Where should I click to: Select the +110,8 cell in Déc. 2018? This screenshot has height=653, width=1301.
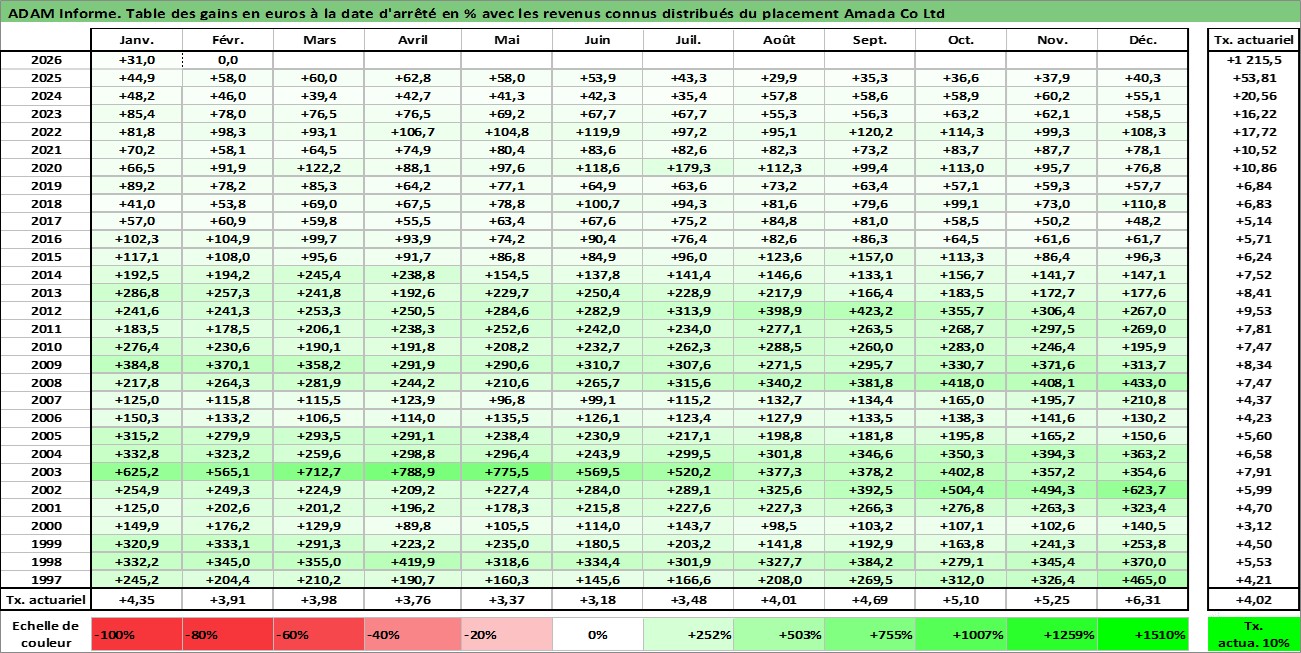(1143, 203)
